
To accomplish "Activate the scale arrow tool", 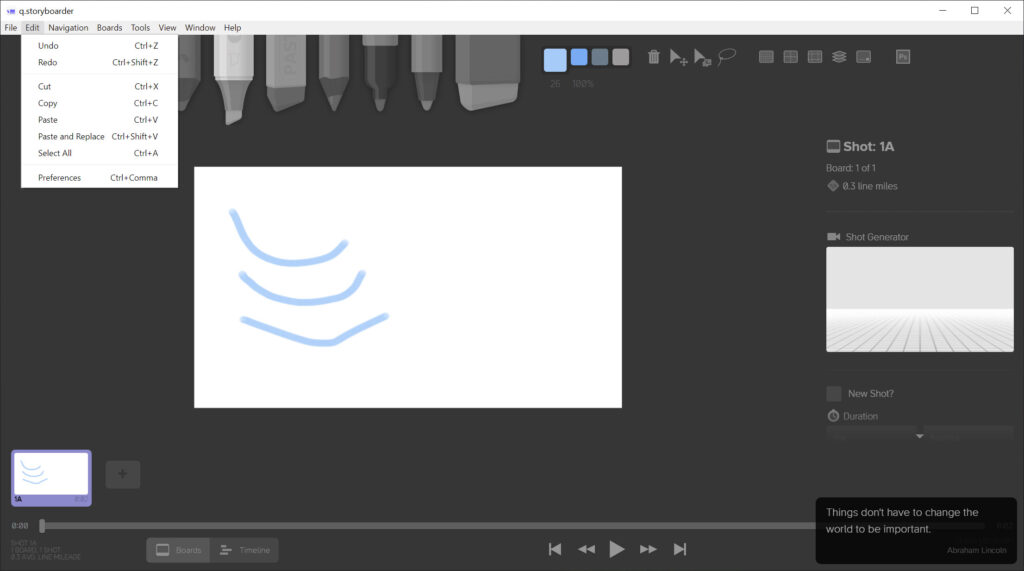I will 702,57.
